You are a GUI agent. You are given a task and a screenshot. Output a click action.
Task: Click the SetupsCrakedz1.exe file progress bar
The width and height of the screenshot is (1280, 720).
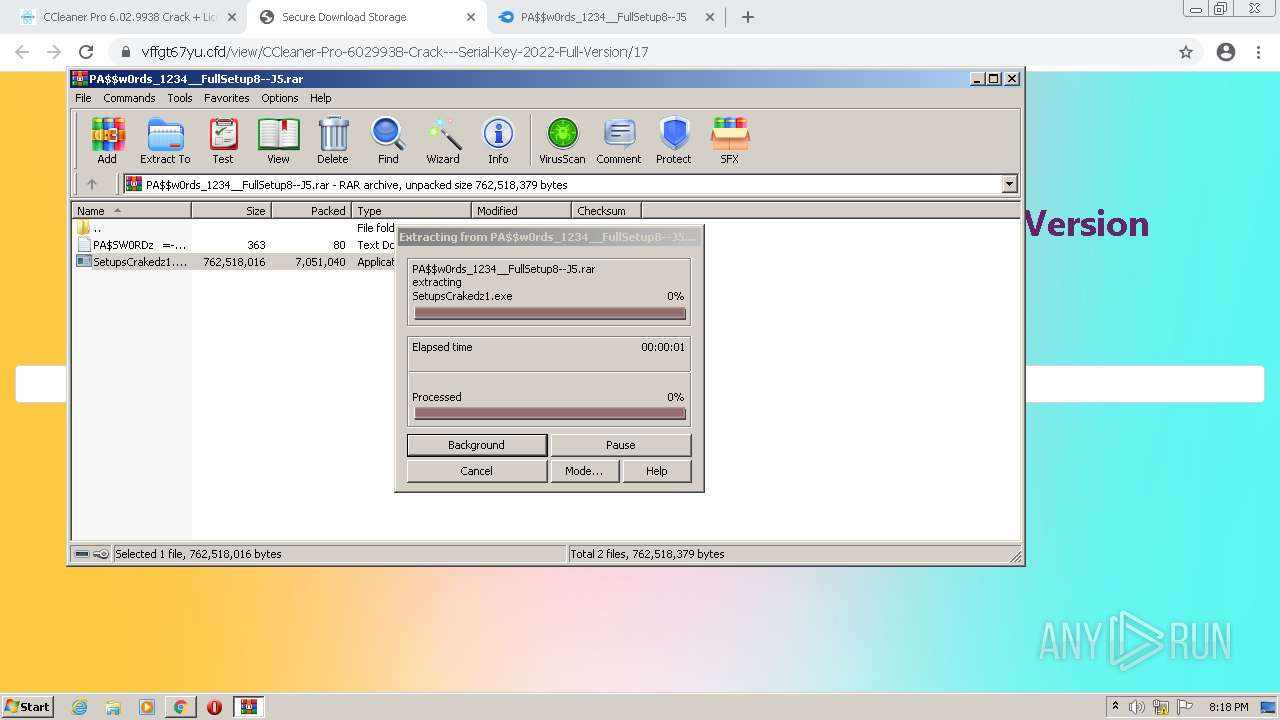coord(549,314)
